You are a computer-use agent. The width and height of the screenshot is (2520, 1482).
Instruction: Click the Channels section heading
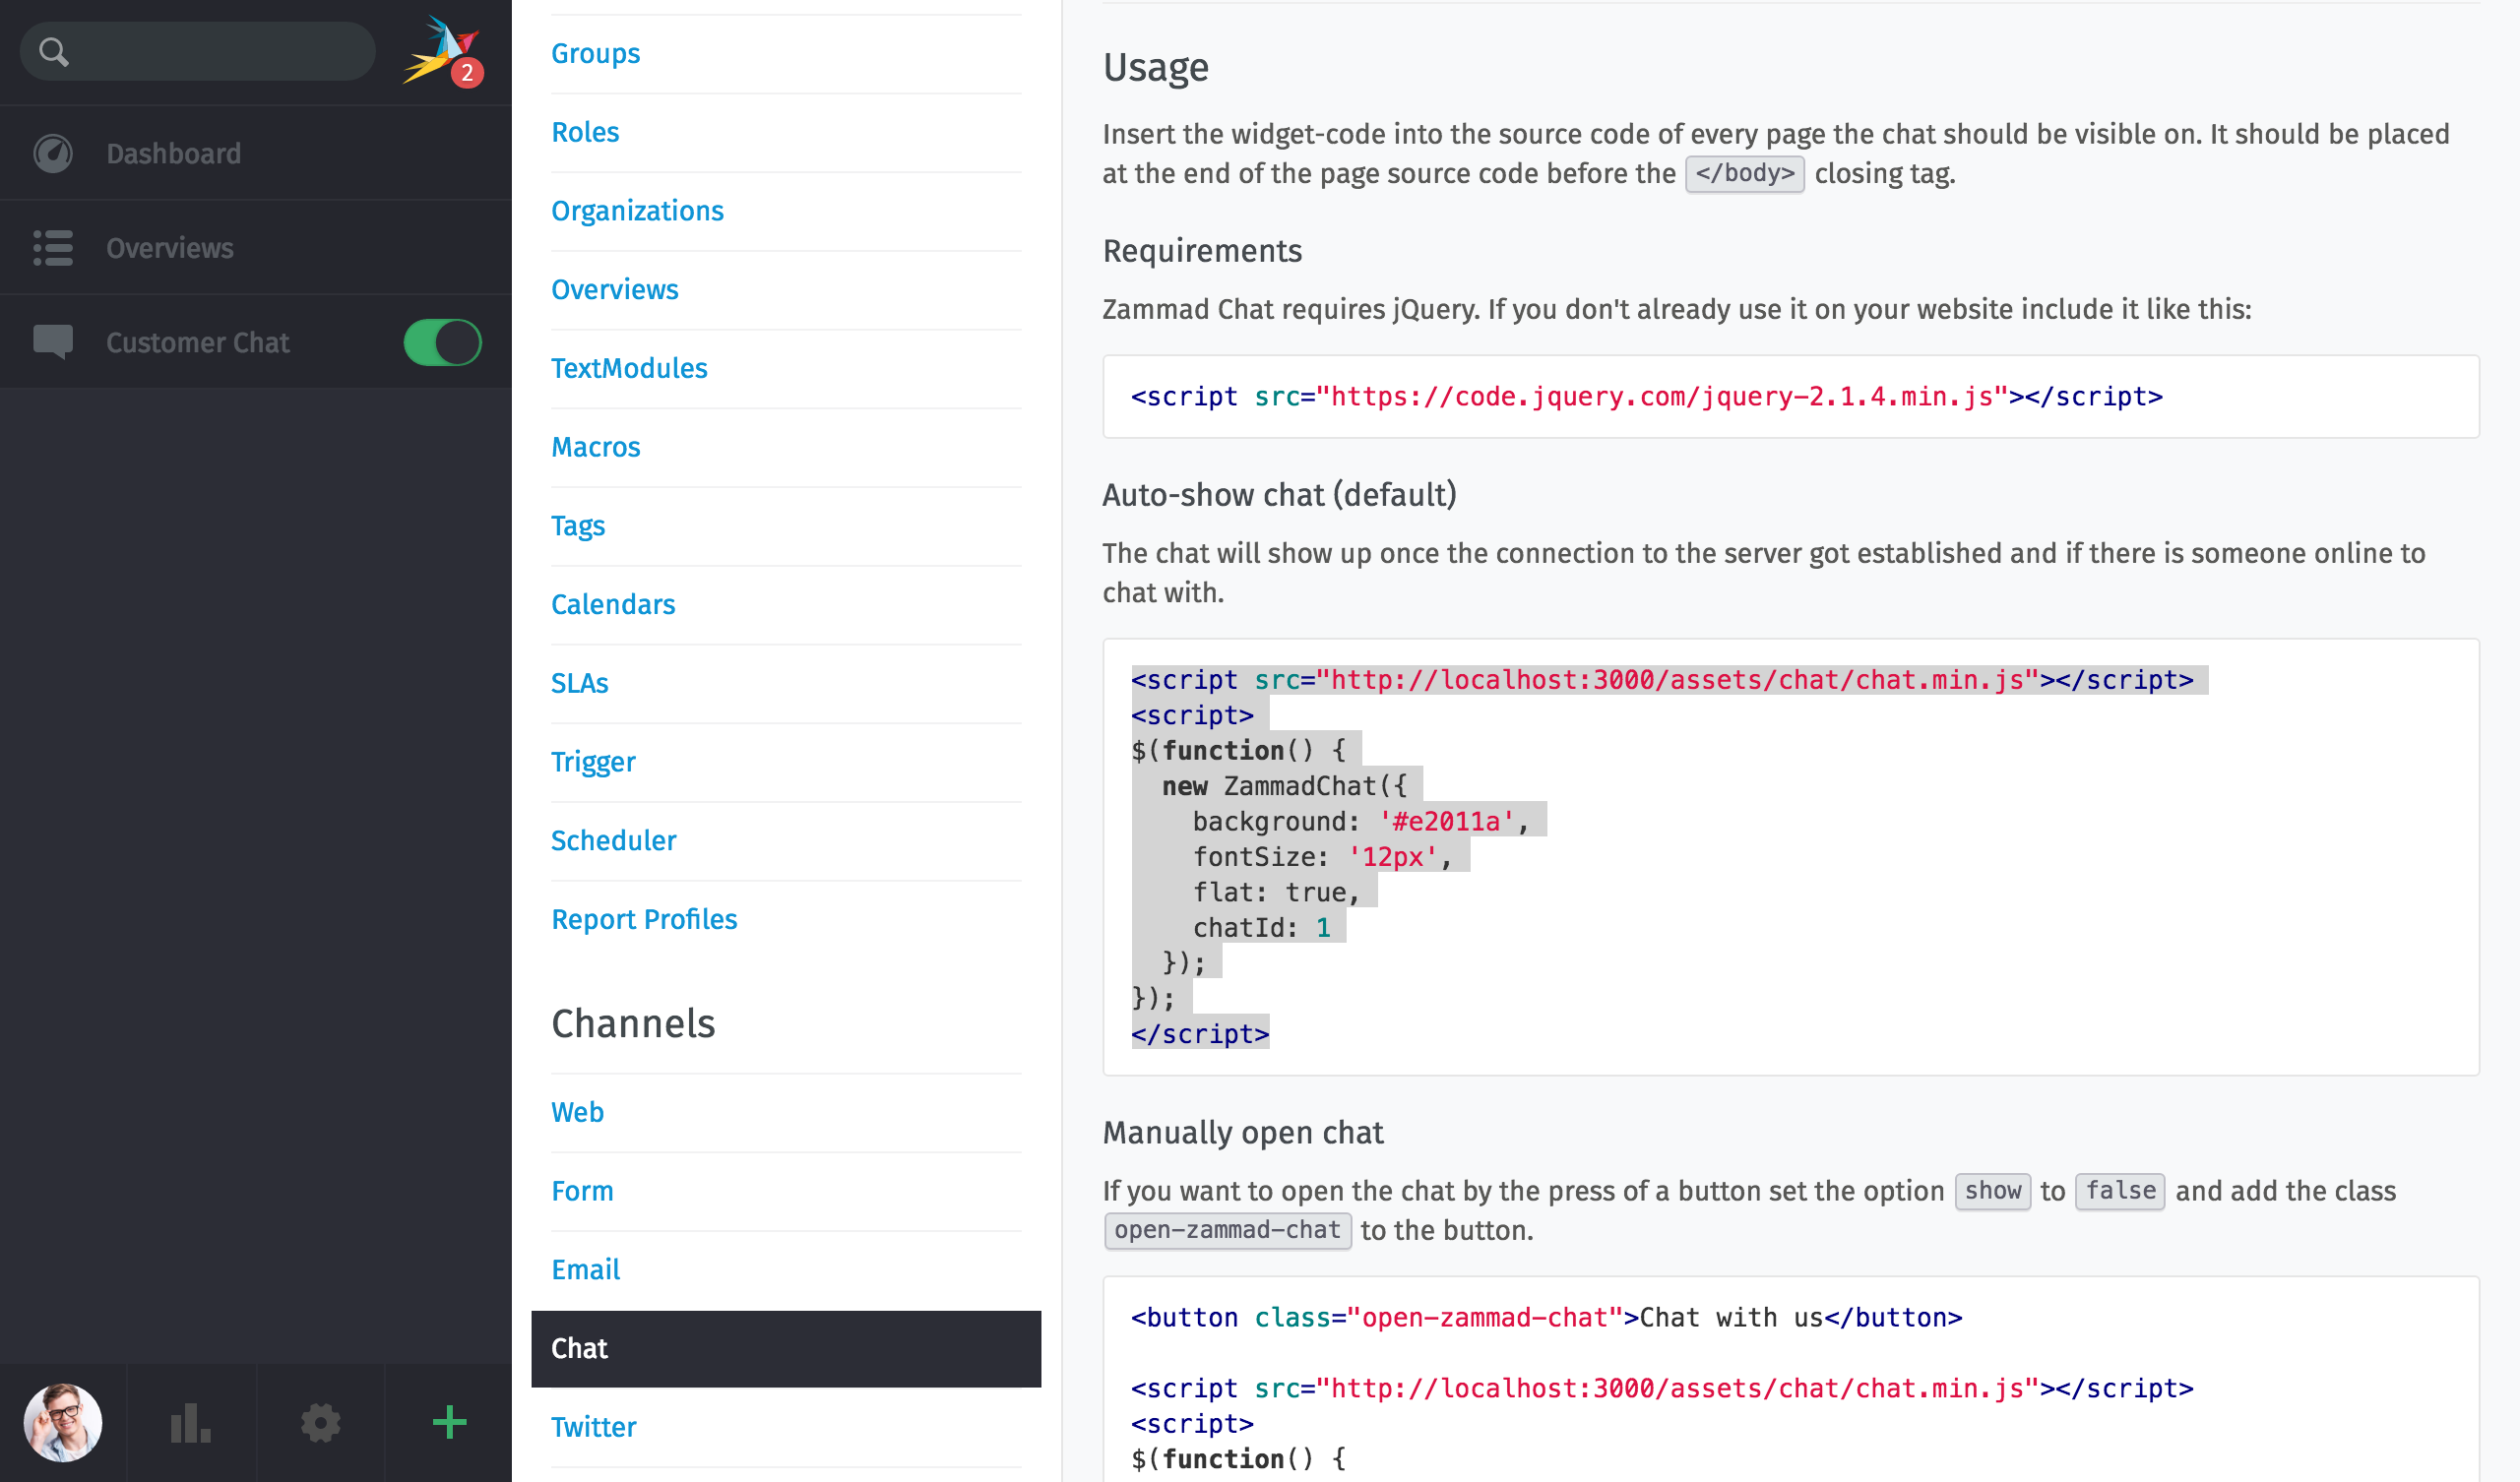[x=633, y=1023]
